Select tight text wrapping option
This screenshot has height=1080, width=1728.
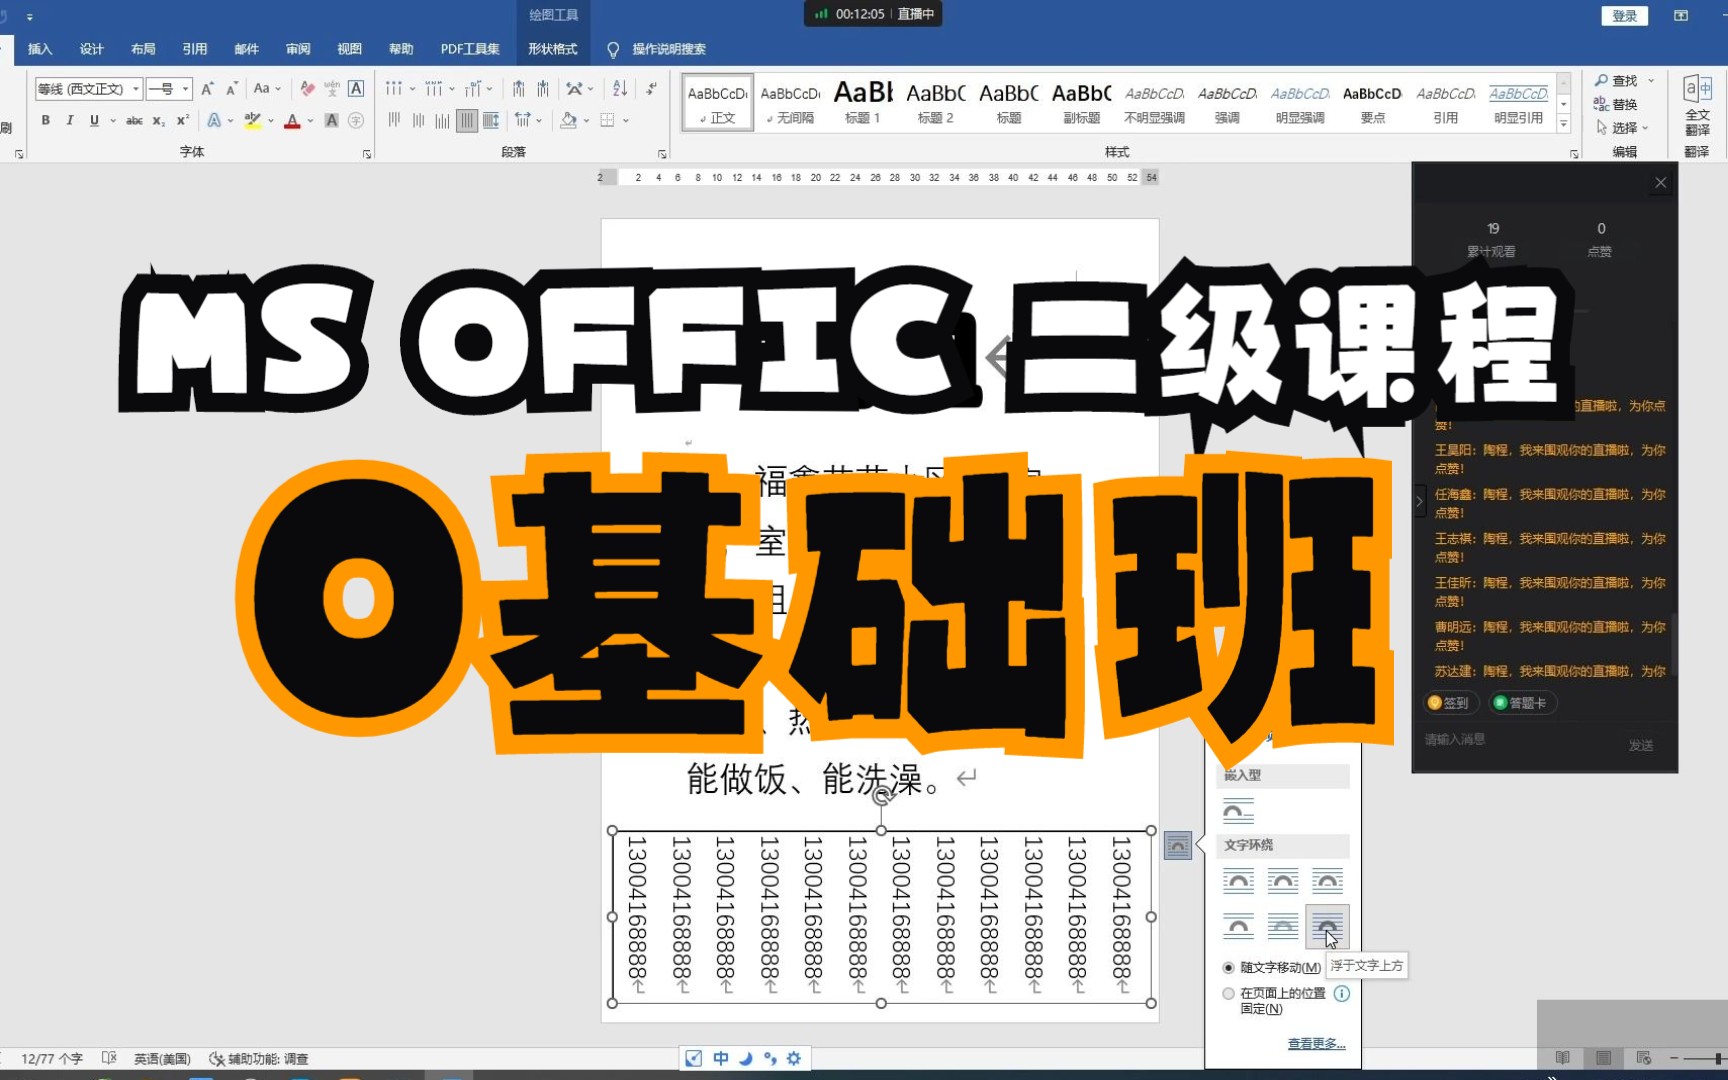1283,881
